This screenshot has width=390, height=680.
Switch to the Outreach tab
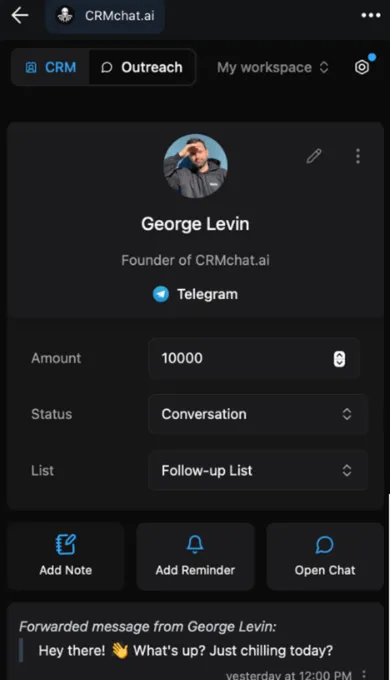[142, 67]
